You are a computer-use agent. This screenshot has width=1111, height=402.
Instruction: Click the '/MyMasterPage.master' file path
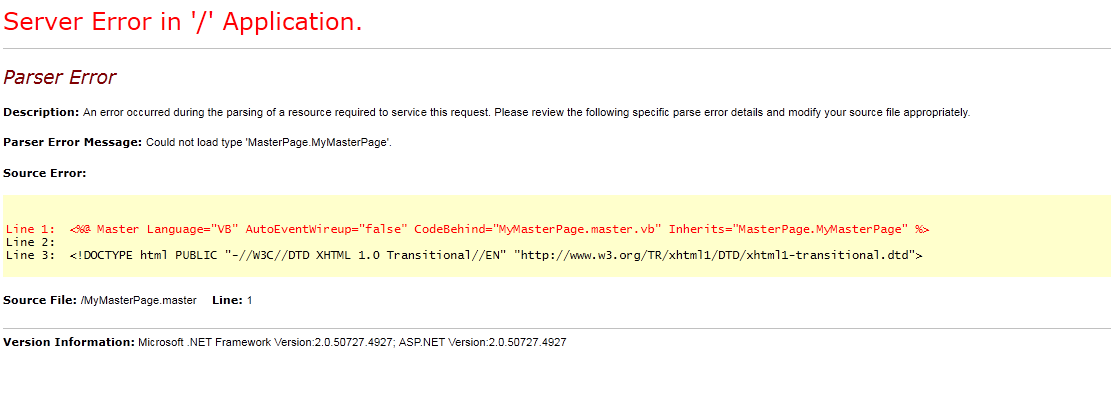(x=139, y=301)
